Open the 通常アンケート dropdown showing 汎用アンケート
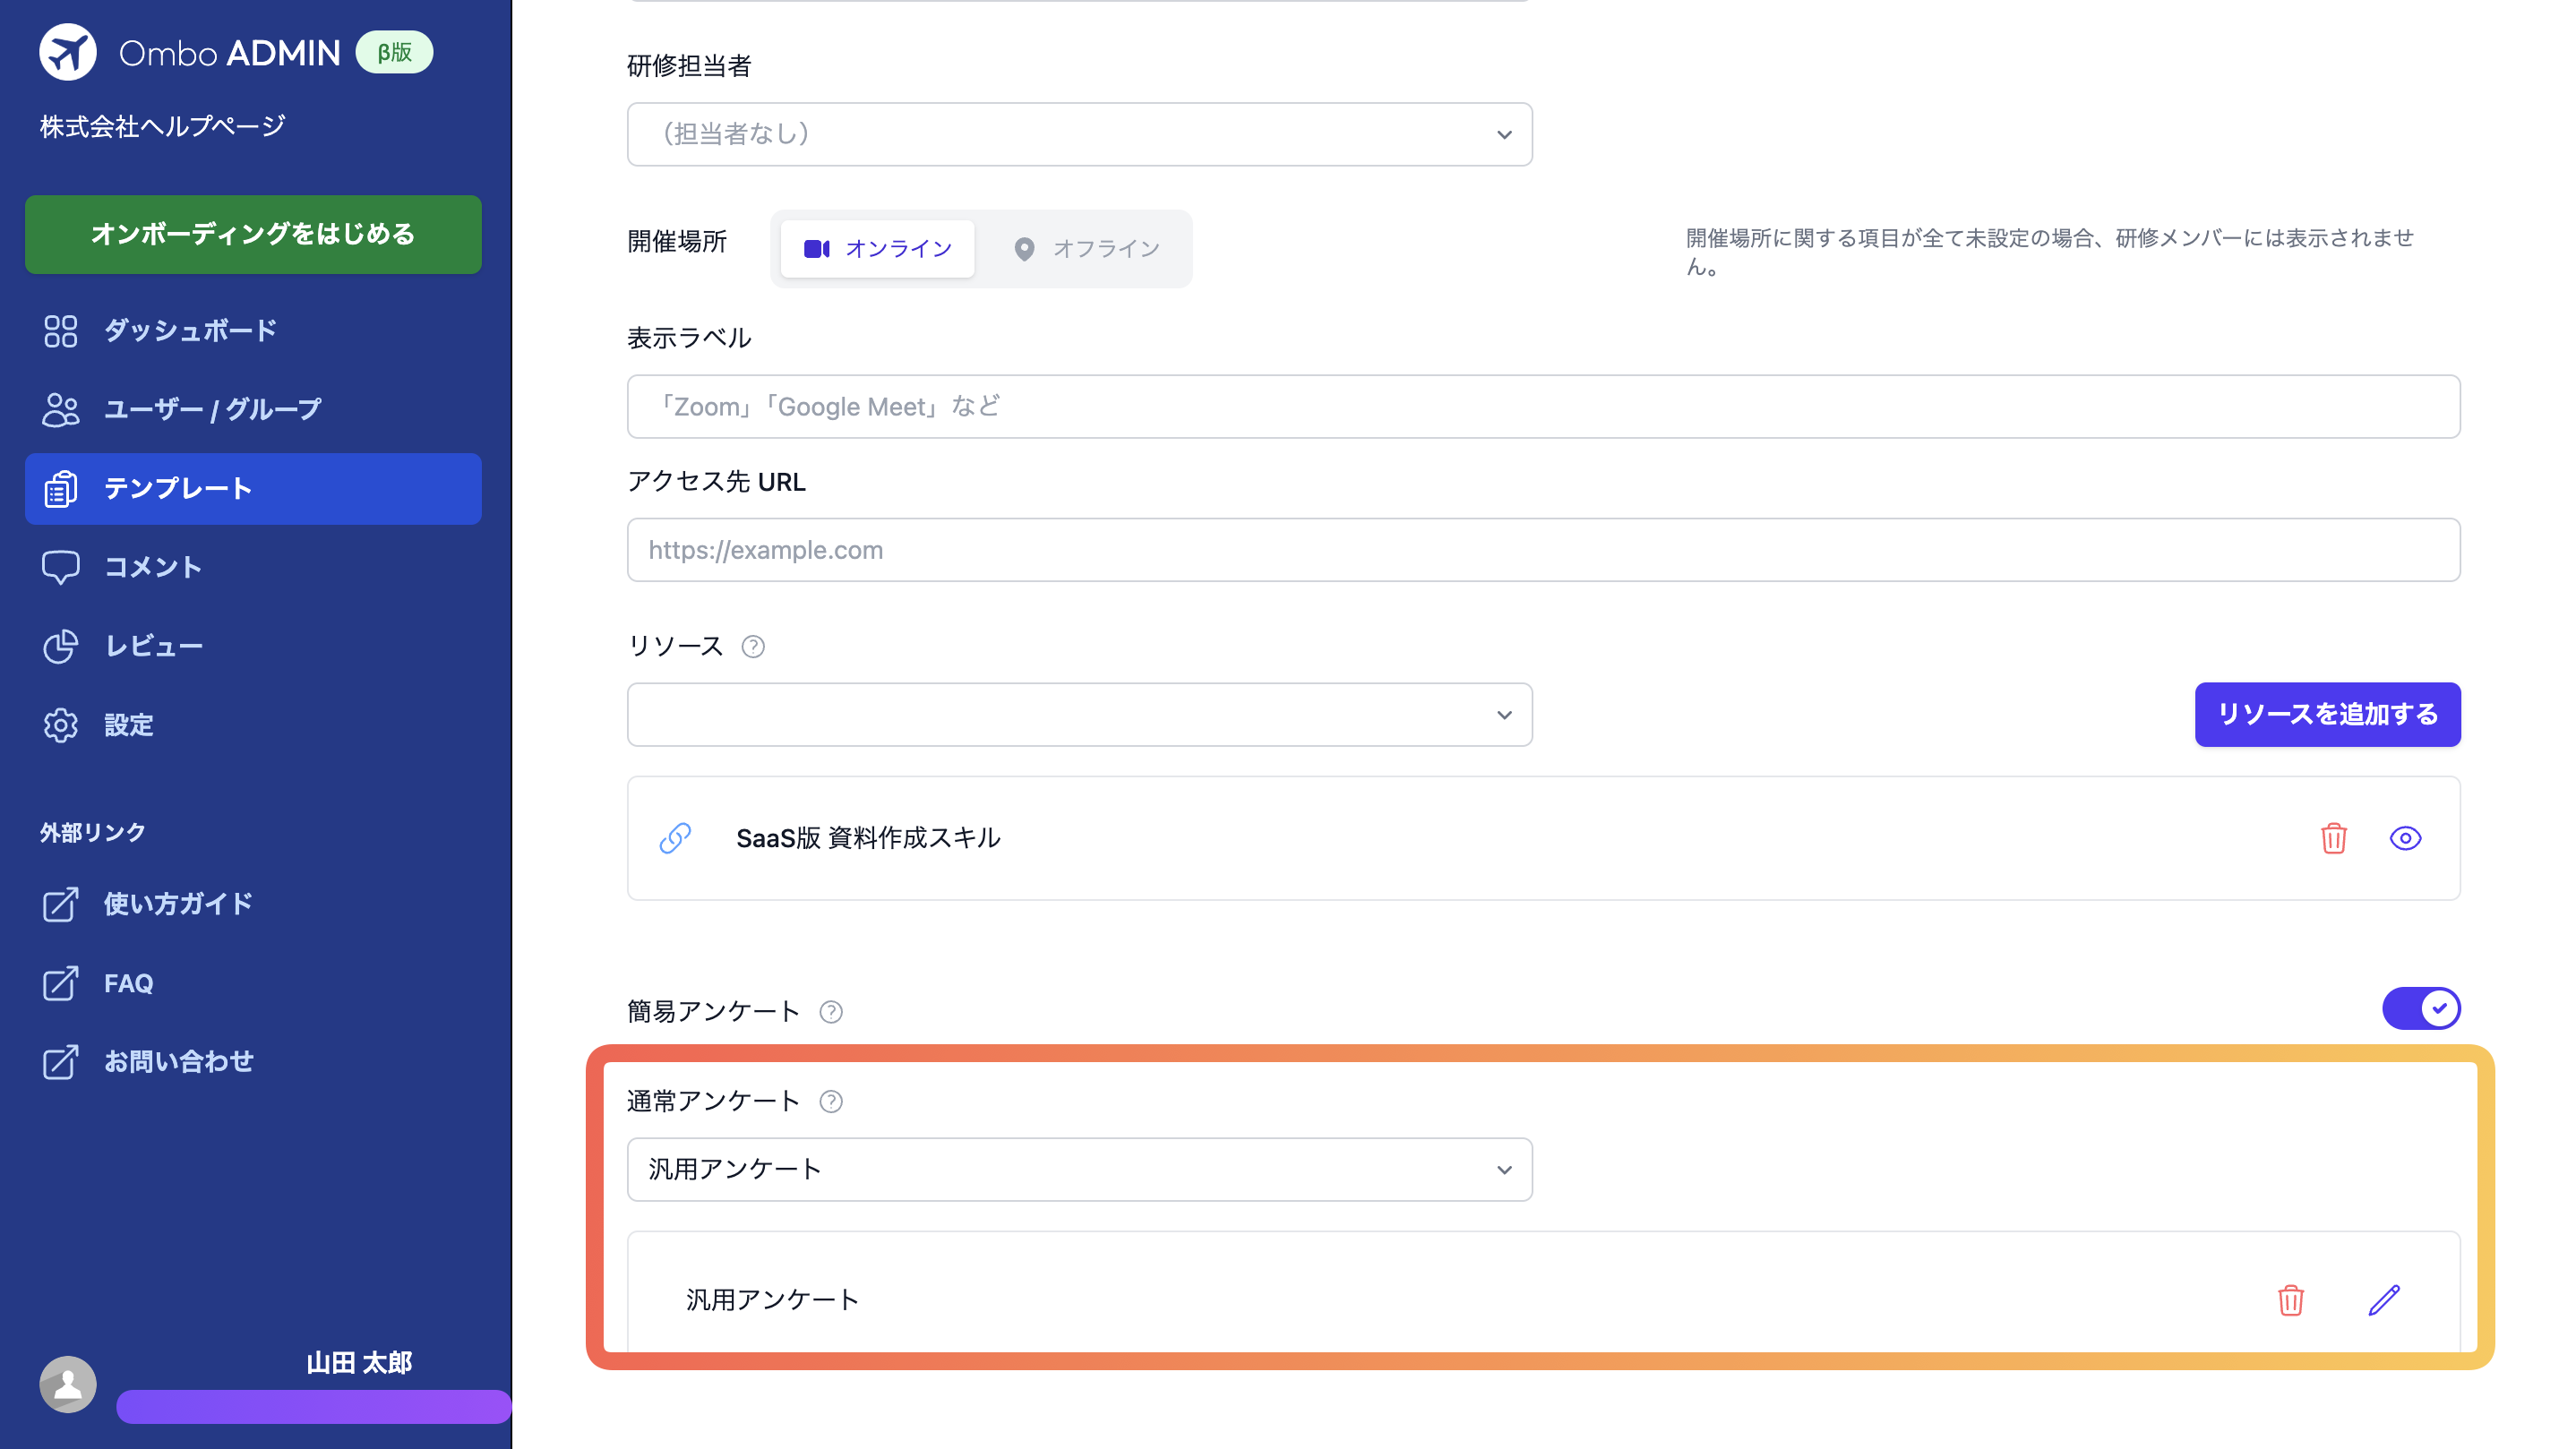Screen dimensions: 2576x1449 point(1079,1170)
